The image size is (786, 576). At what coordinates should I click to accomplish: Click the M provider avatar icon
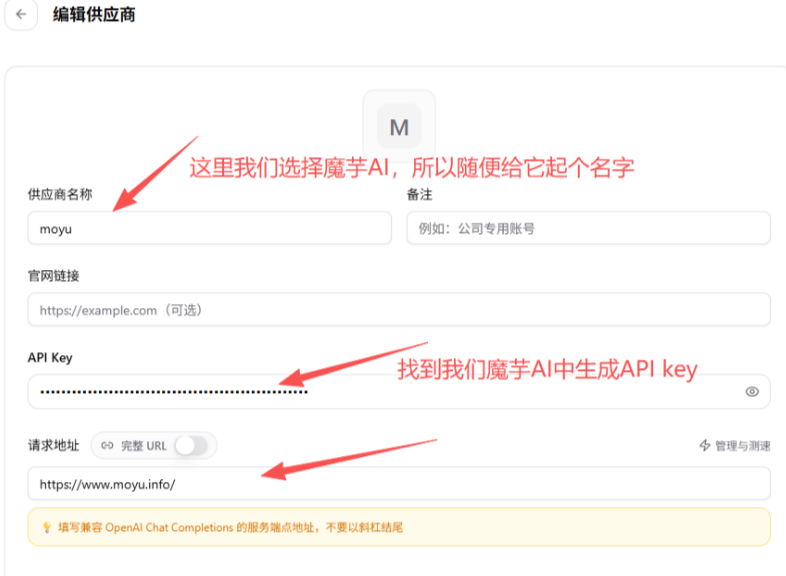coord(399,126)
